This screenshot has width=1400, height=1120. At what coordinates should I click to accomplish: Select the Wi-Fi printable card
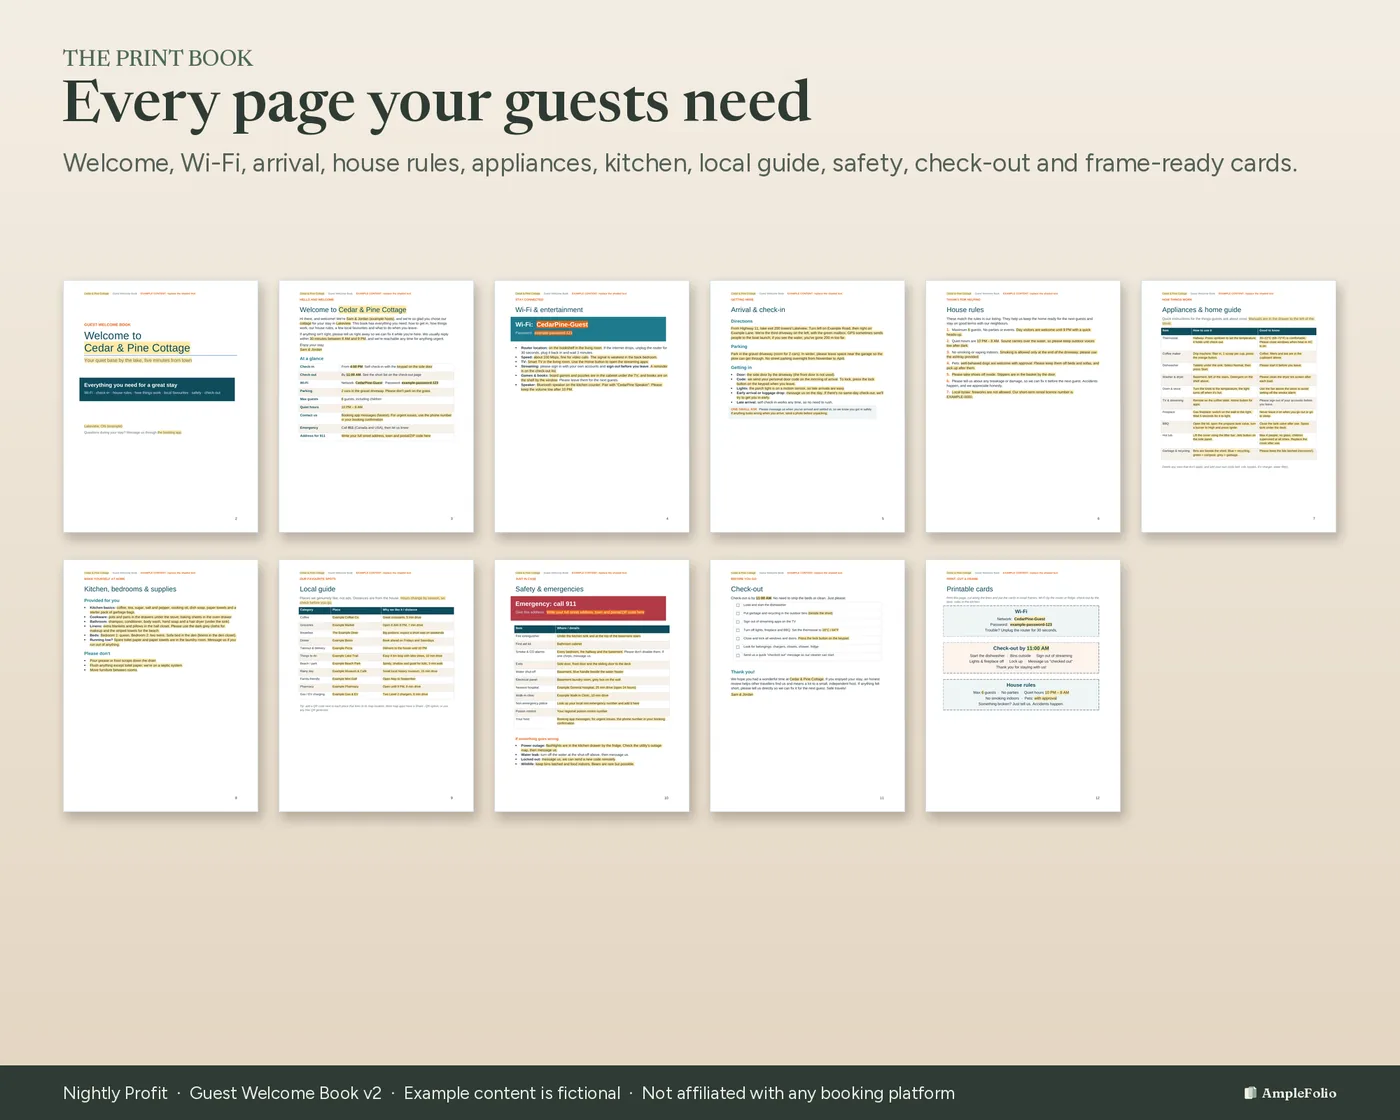pyautogui.click(x=1021, y=620)
